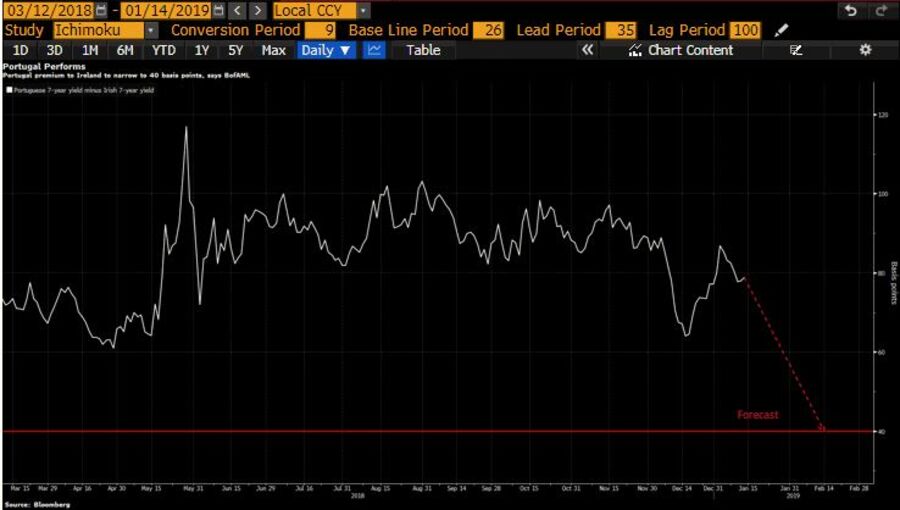Click the Ichimoku study field
The height and width of the screenshot is (510, 900).
[99, 30]
